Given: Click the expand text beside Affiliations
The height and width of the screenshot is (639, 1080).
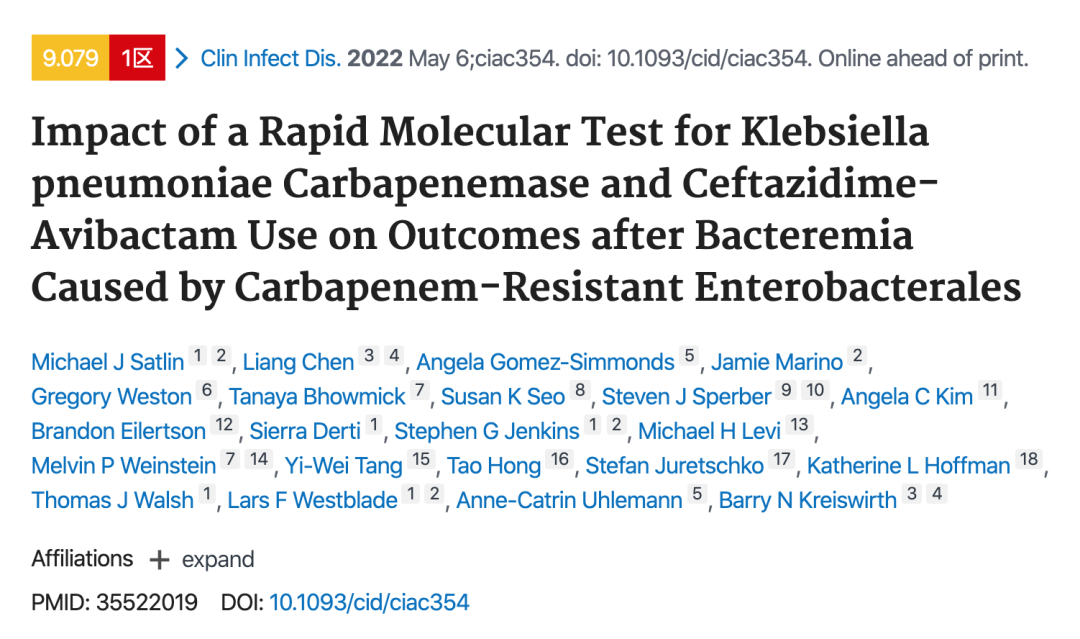Looking at the screenshot, I should pyautogui.click(x=218, y=559).
